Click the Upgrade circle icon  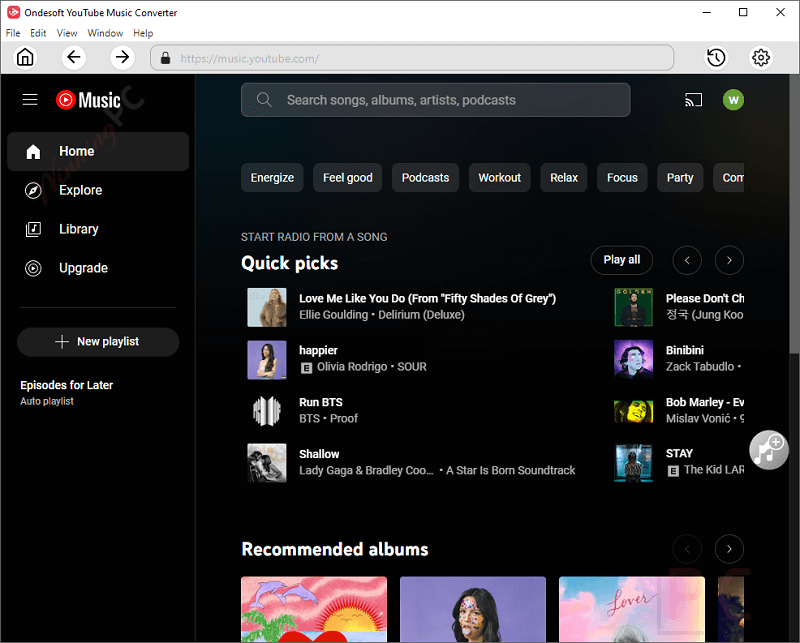tap(33, 268)
